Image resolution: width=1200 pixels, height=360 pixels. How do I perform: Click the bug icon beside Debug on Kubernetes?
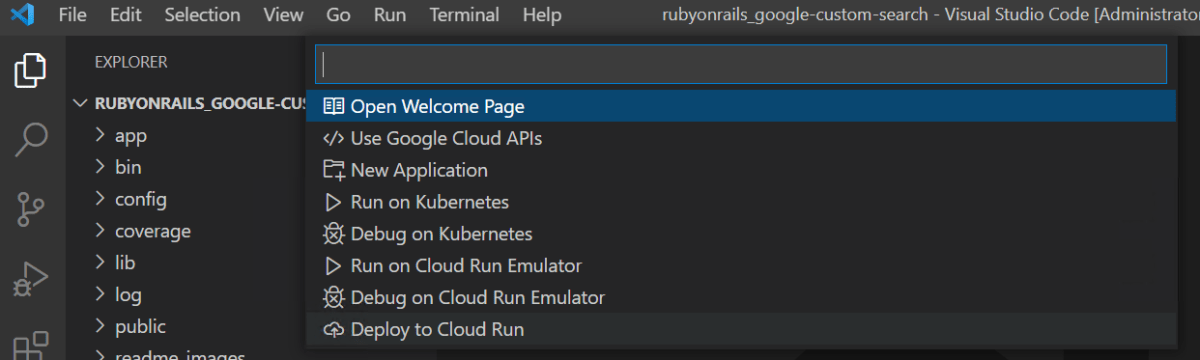pos(334,234)
